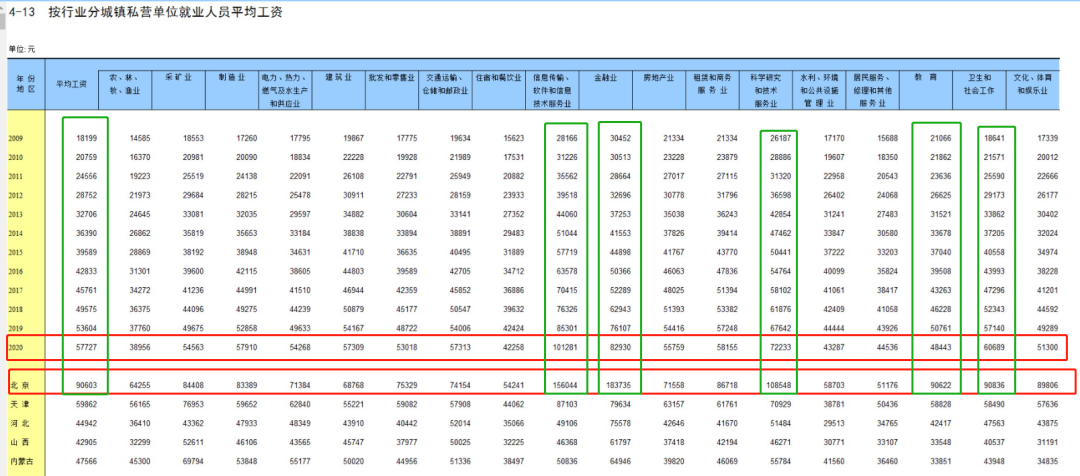Viewport: 1080px width, 476px height.
Task: Select the 房地产业 column header
Action: coord(659,79)
